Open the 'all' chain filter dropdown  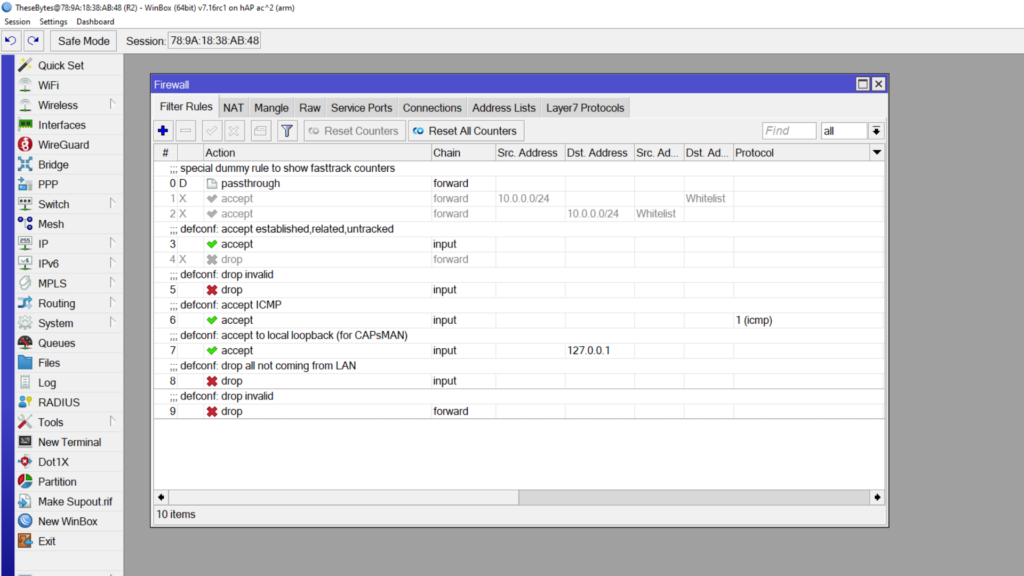click(876, 131)
